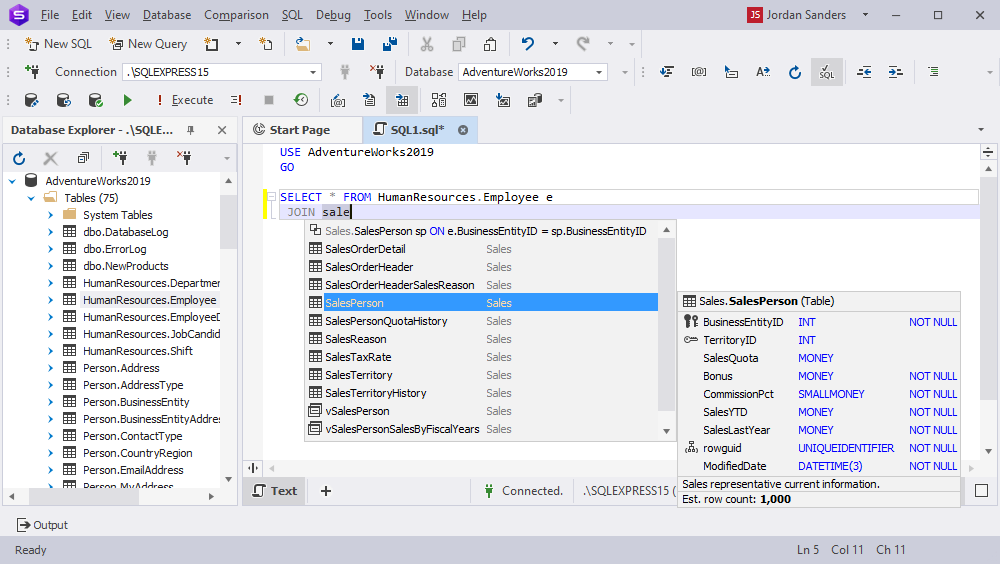The width and height of the screenshot is (1000, 564).
Task: Open a New Query document
Action: coord(148,44)
